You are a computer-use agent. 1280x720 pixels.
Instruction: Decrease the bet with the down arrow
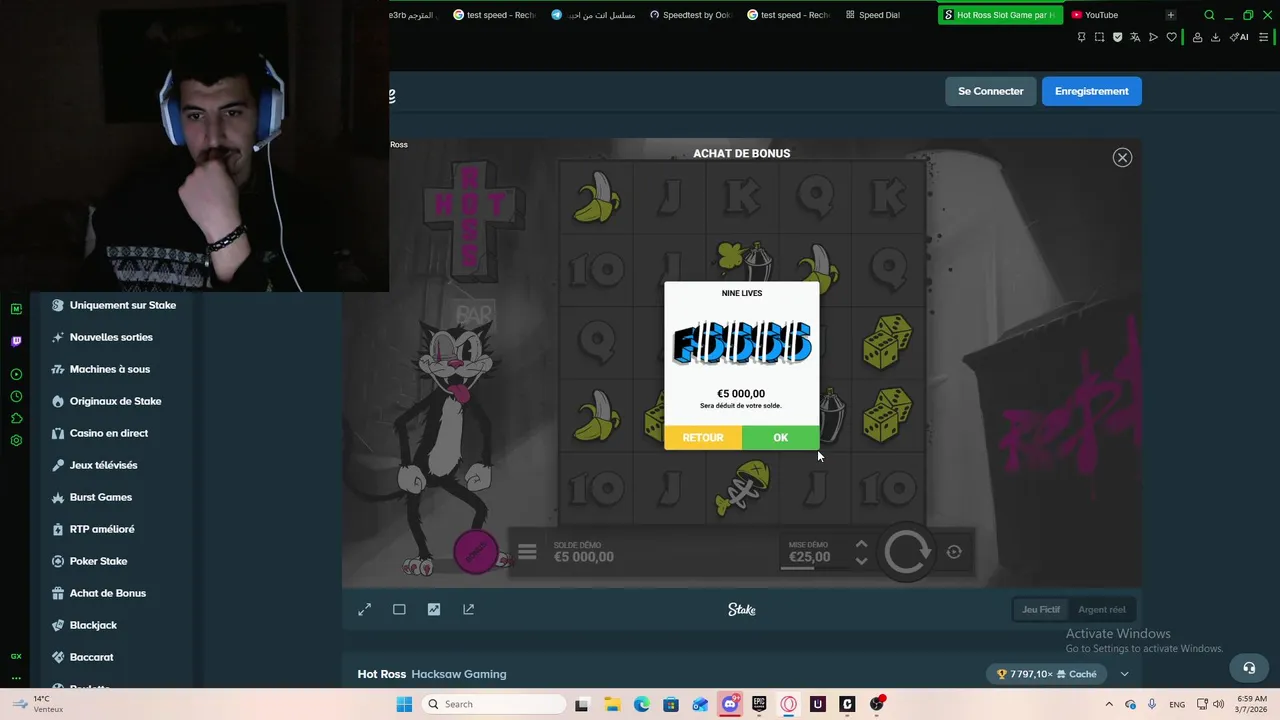(861, 561)
